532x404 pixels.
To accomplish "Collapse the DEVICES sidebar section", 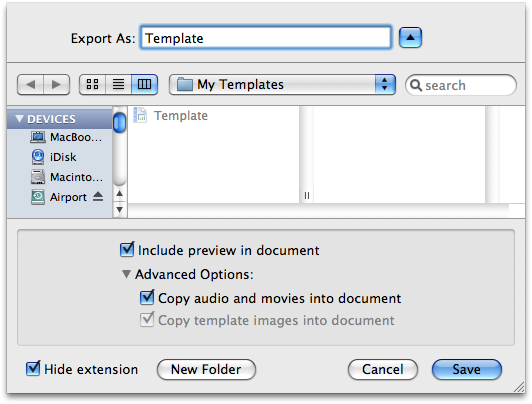I will click(19, 119).
